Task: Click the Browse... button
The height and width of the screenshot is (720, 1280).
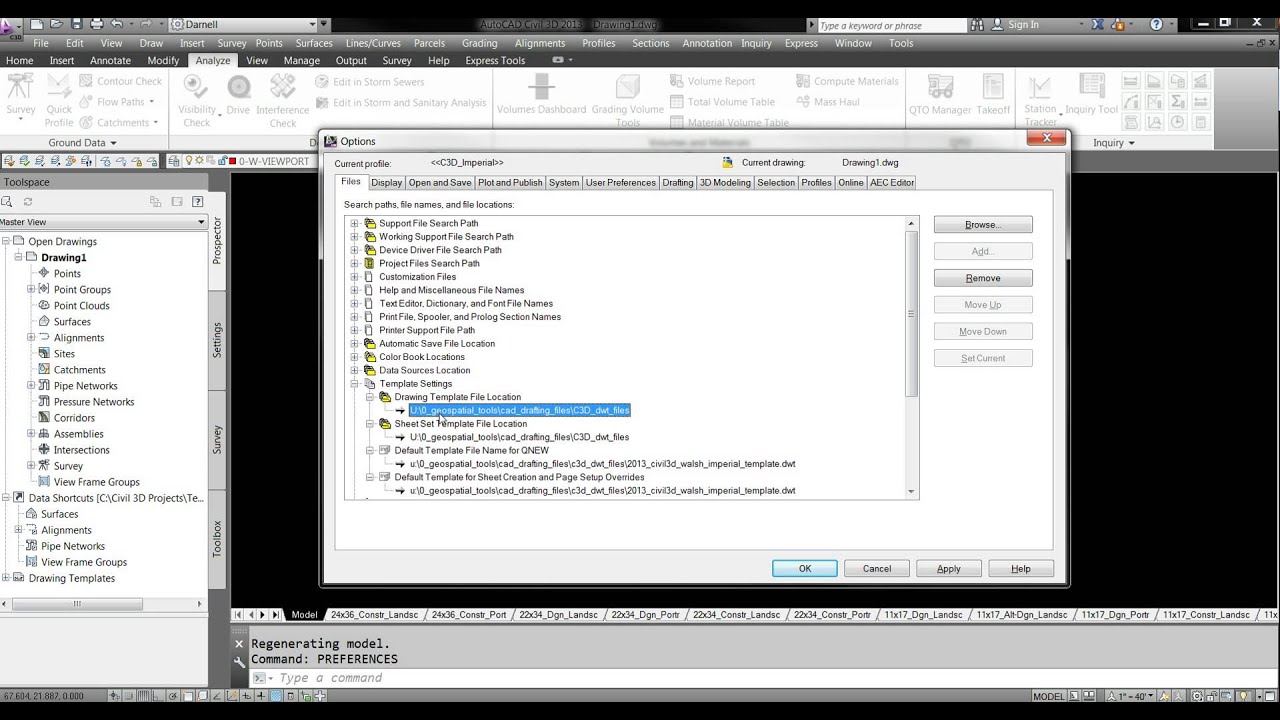Action: click(983, 225)
